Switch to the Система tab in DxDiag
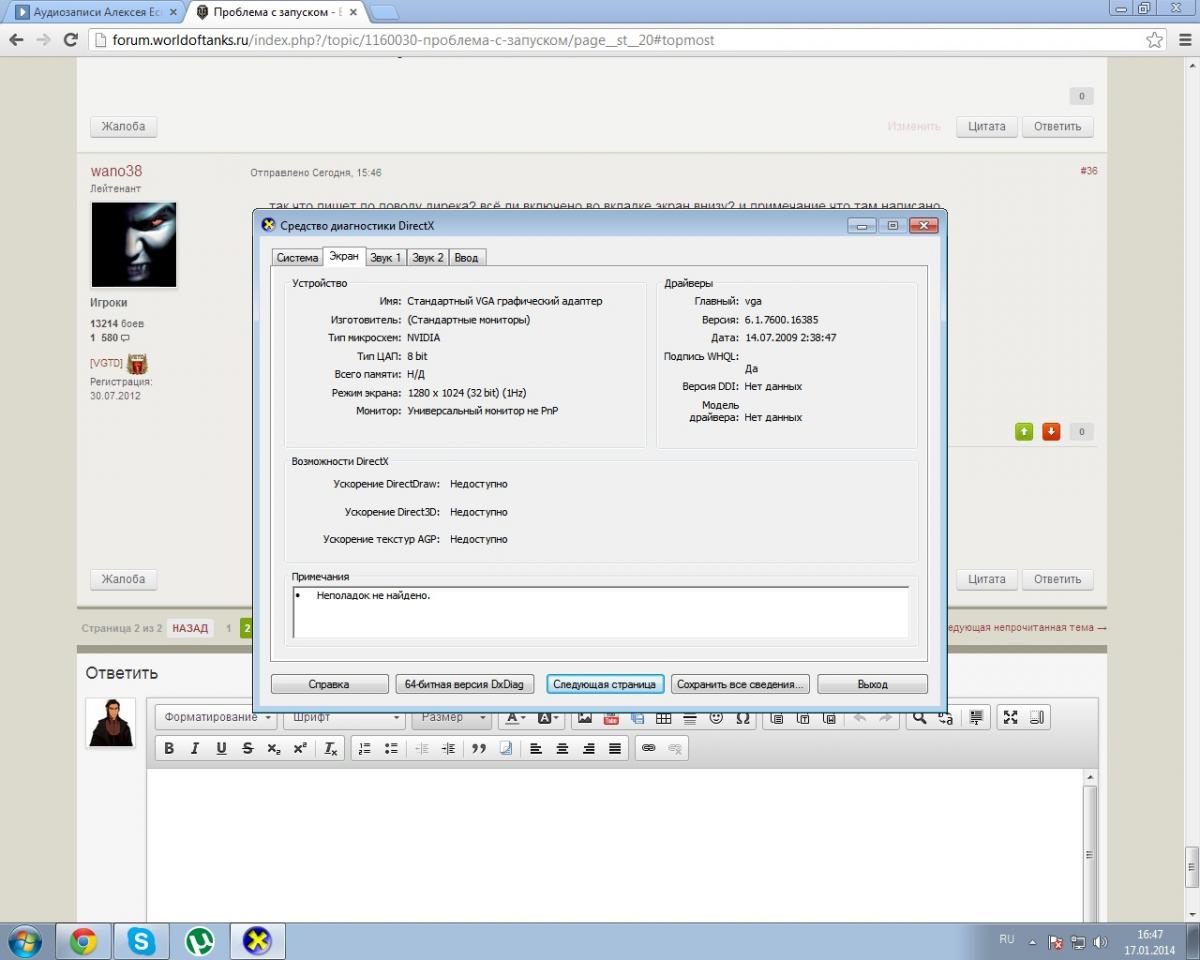 297,258
